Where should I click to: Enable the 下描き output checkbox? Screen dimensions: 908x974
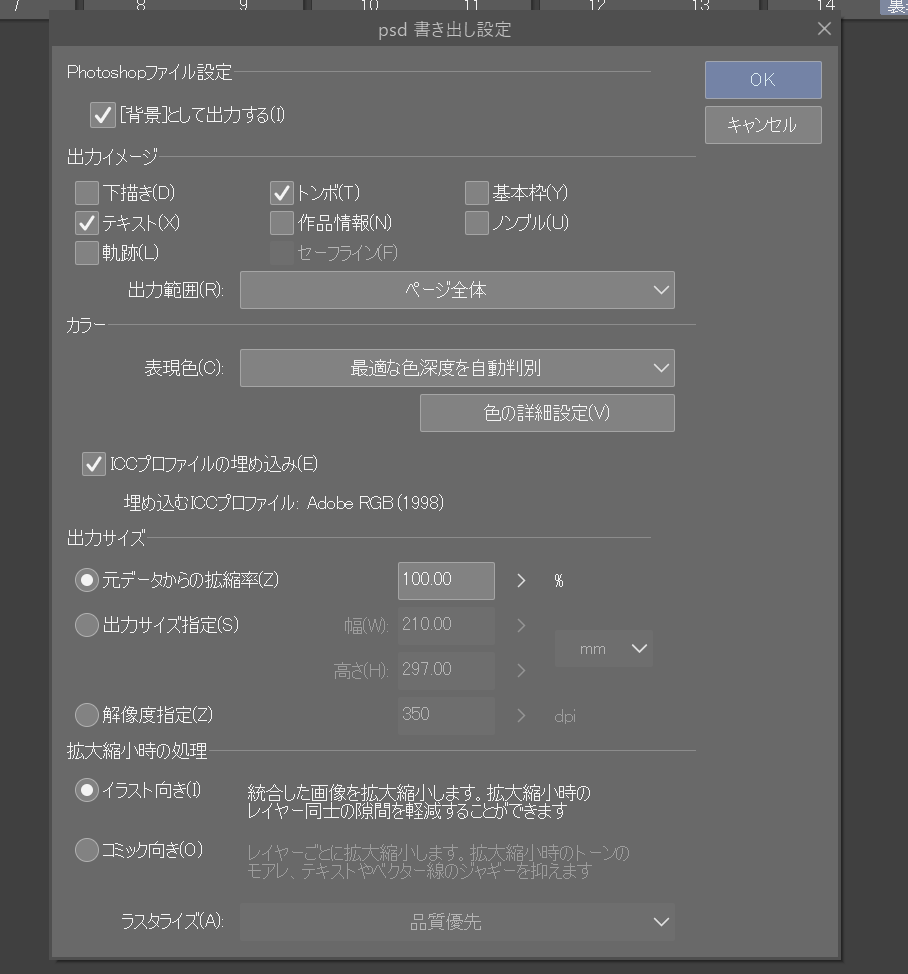point(88,193)
